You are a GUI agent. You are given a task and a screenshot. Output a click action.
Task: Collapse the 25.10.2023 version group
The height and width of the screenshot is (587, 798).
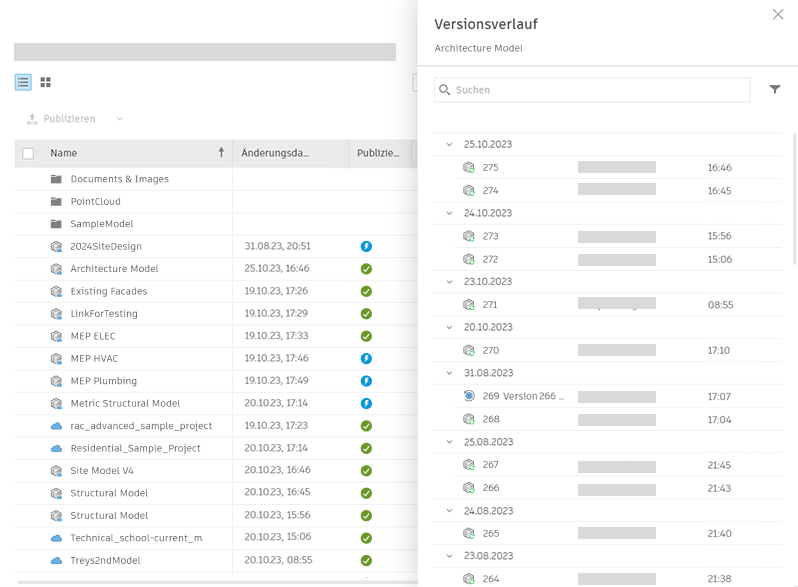449,145
